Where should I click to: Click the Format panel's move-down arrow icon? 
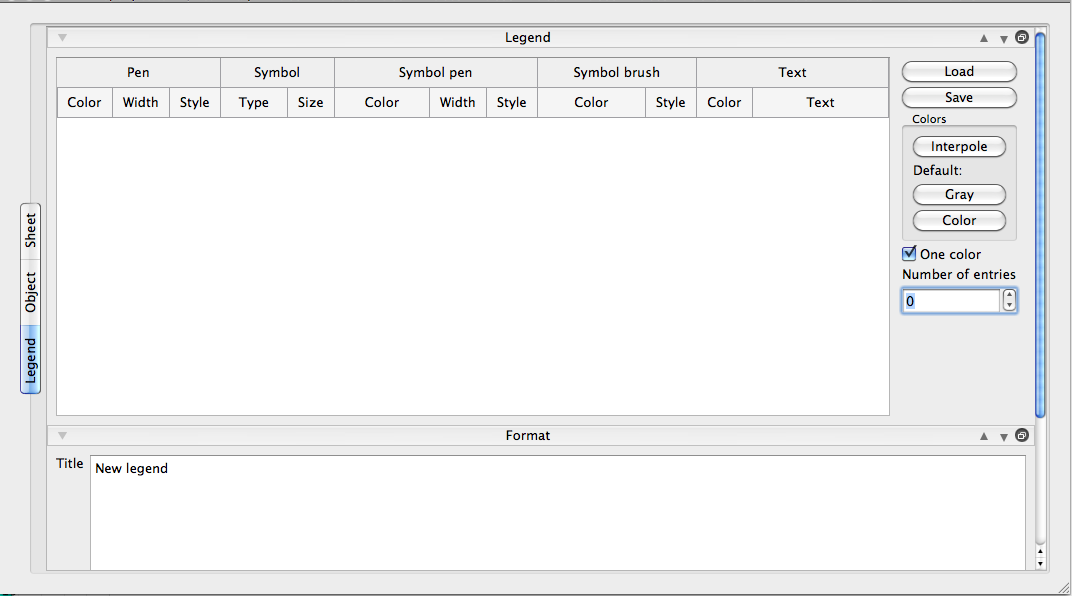(1003, 436)
